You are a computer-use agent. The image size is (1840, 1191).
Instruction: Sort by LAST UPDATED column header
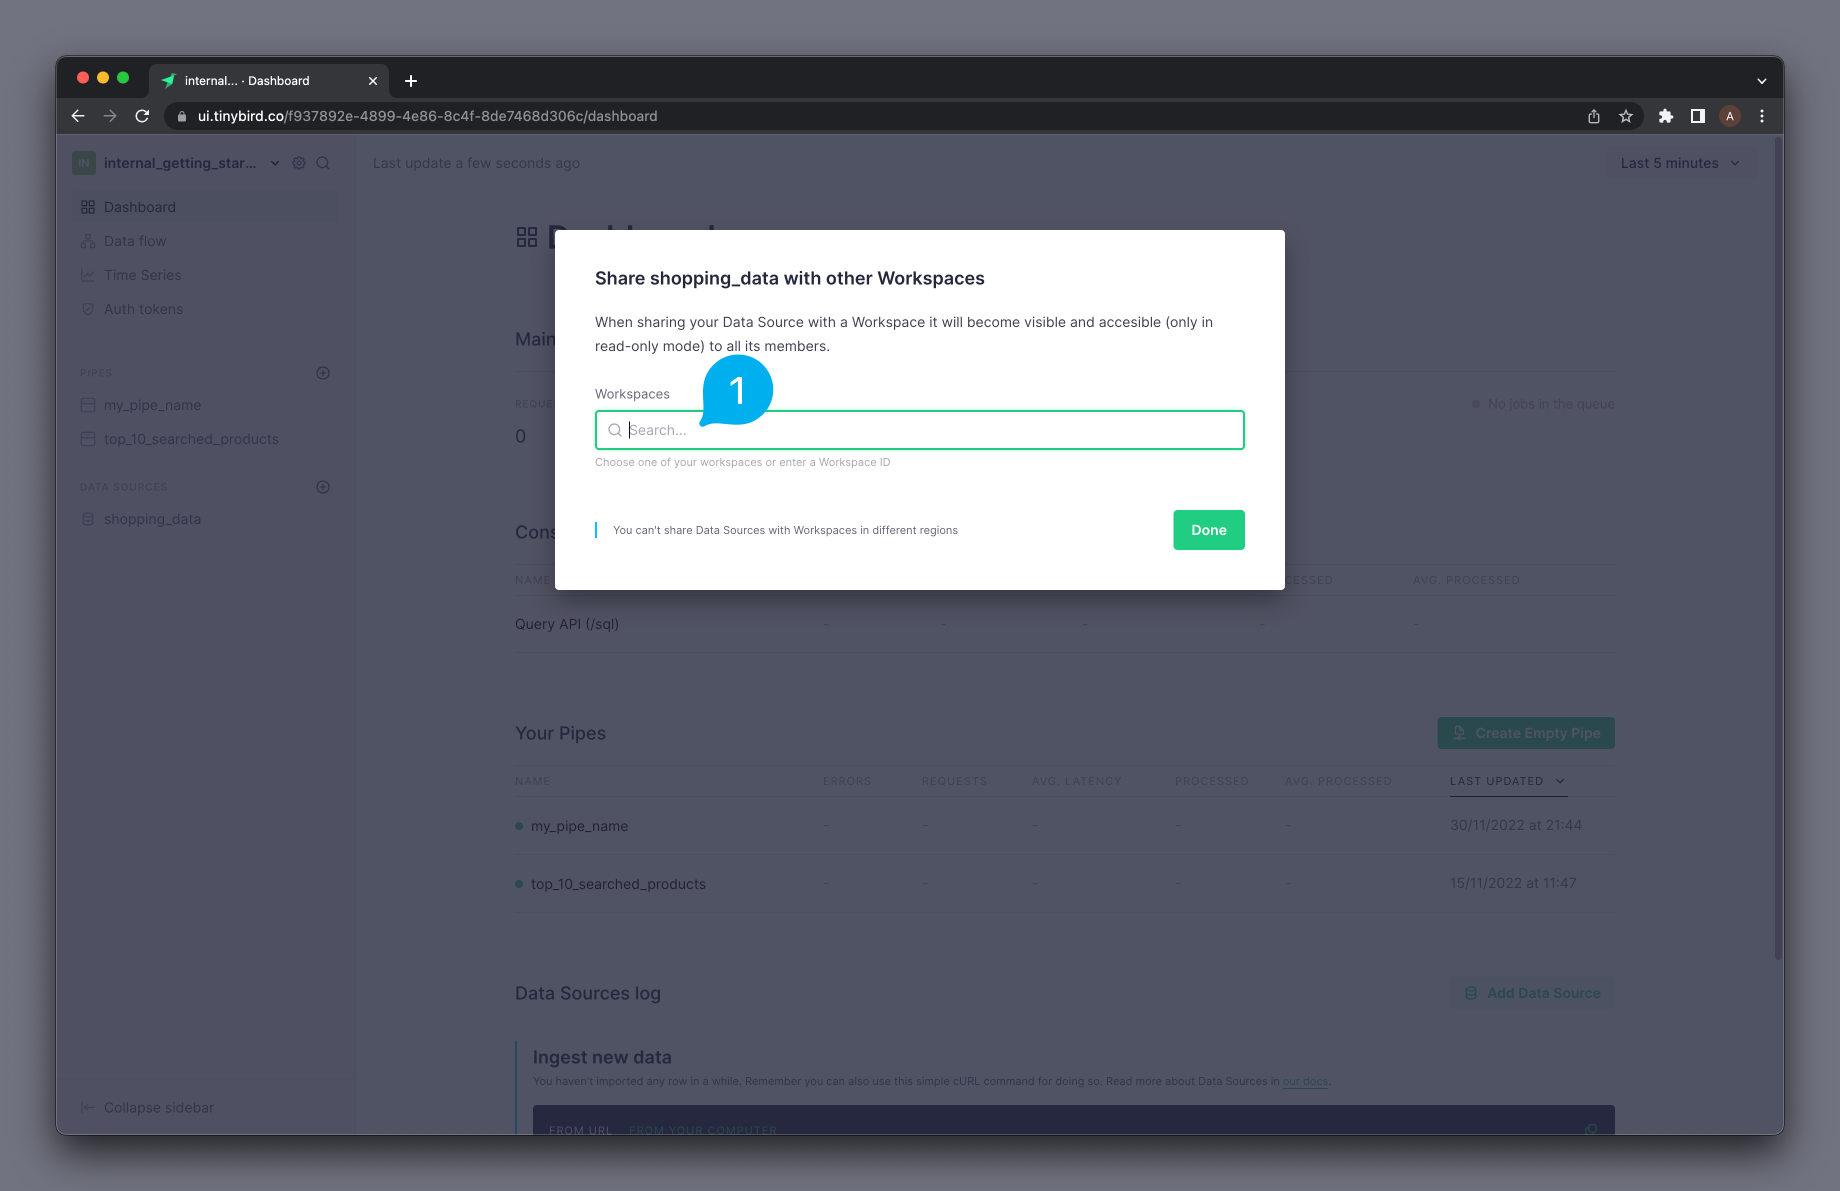(1507, 781)
